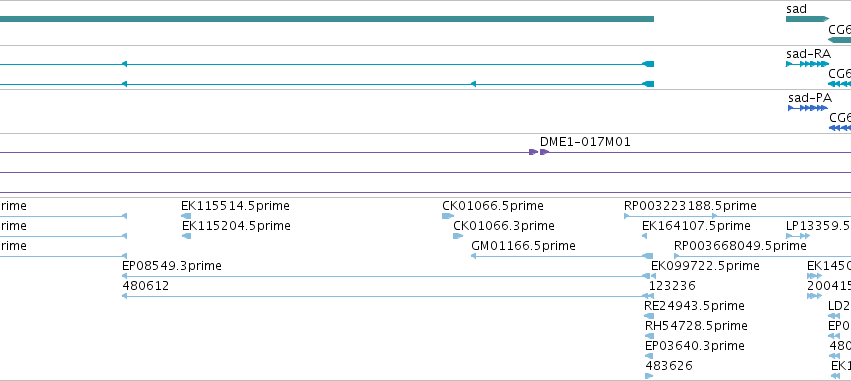
Task: Select the sad-PA protein label
Action: [x=810, y=98]
